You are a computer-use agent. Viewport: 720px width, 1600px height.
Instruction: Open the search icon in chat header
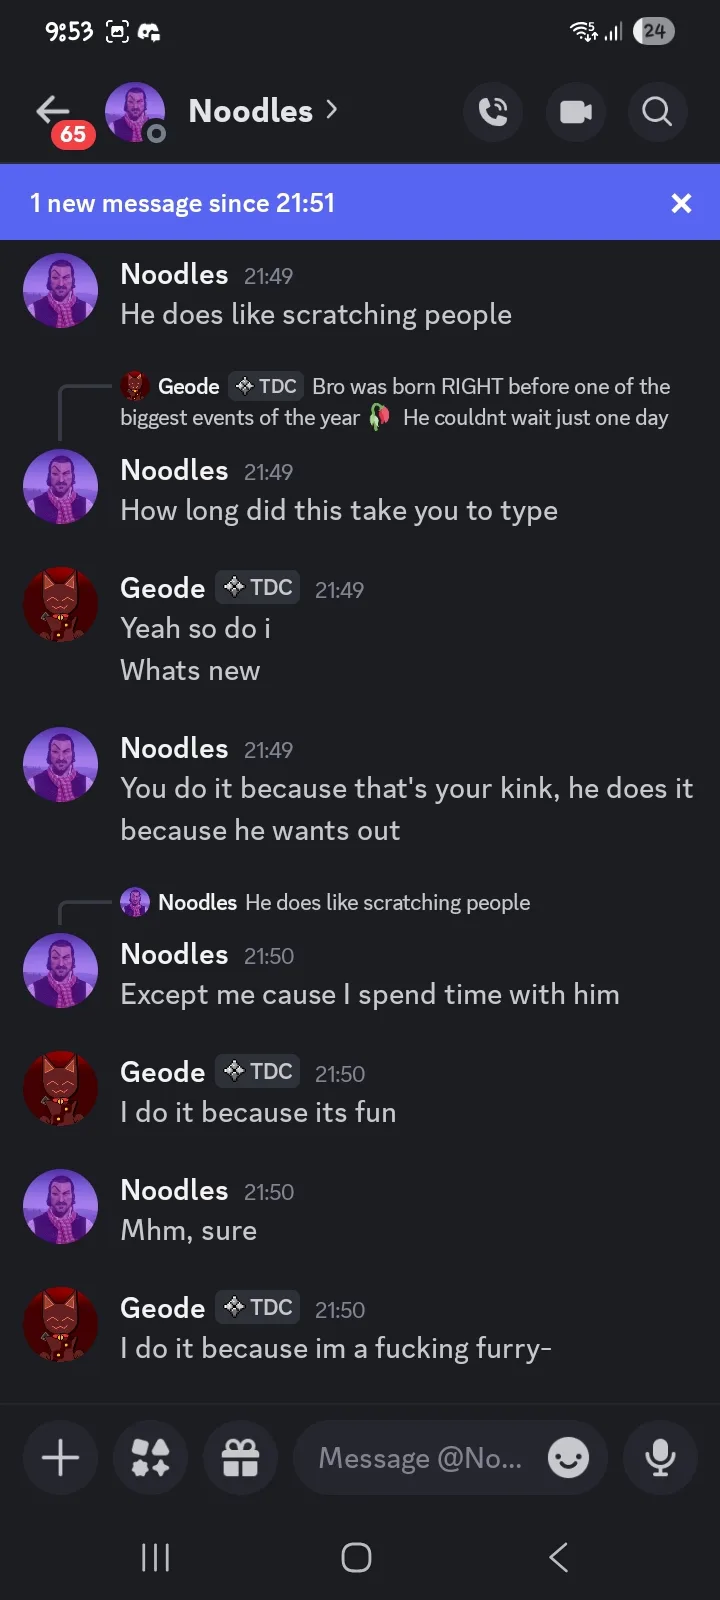[x=657, y=111]
